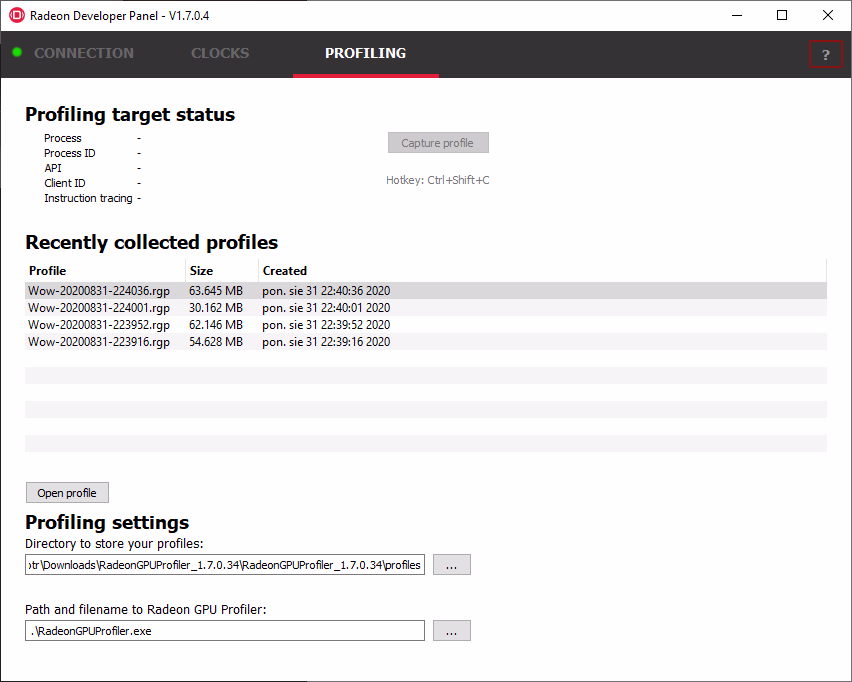Select profile Wow-20200831-223952.rgp

pos(99,325)
